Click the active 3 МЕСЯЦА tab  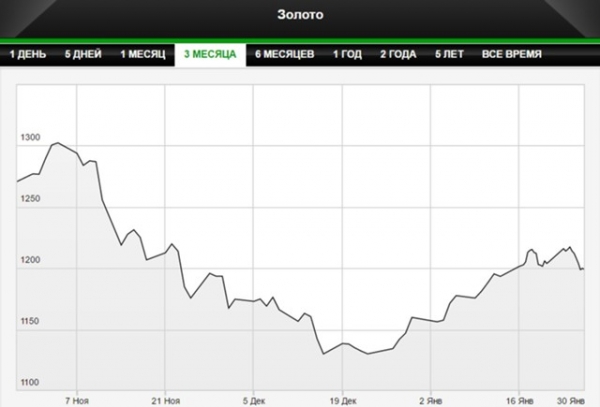click(210, 54)
